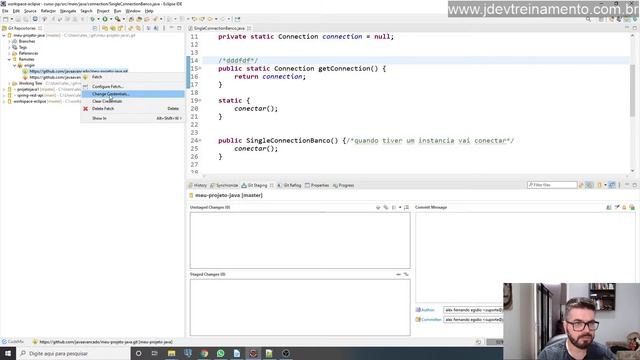Expand the workspace-eclipse repository node
This screenshot has height=360, width=640.
4,101
